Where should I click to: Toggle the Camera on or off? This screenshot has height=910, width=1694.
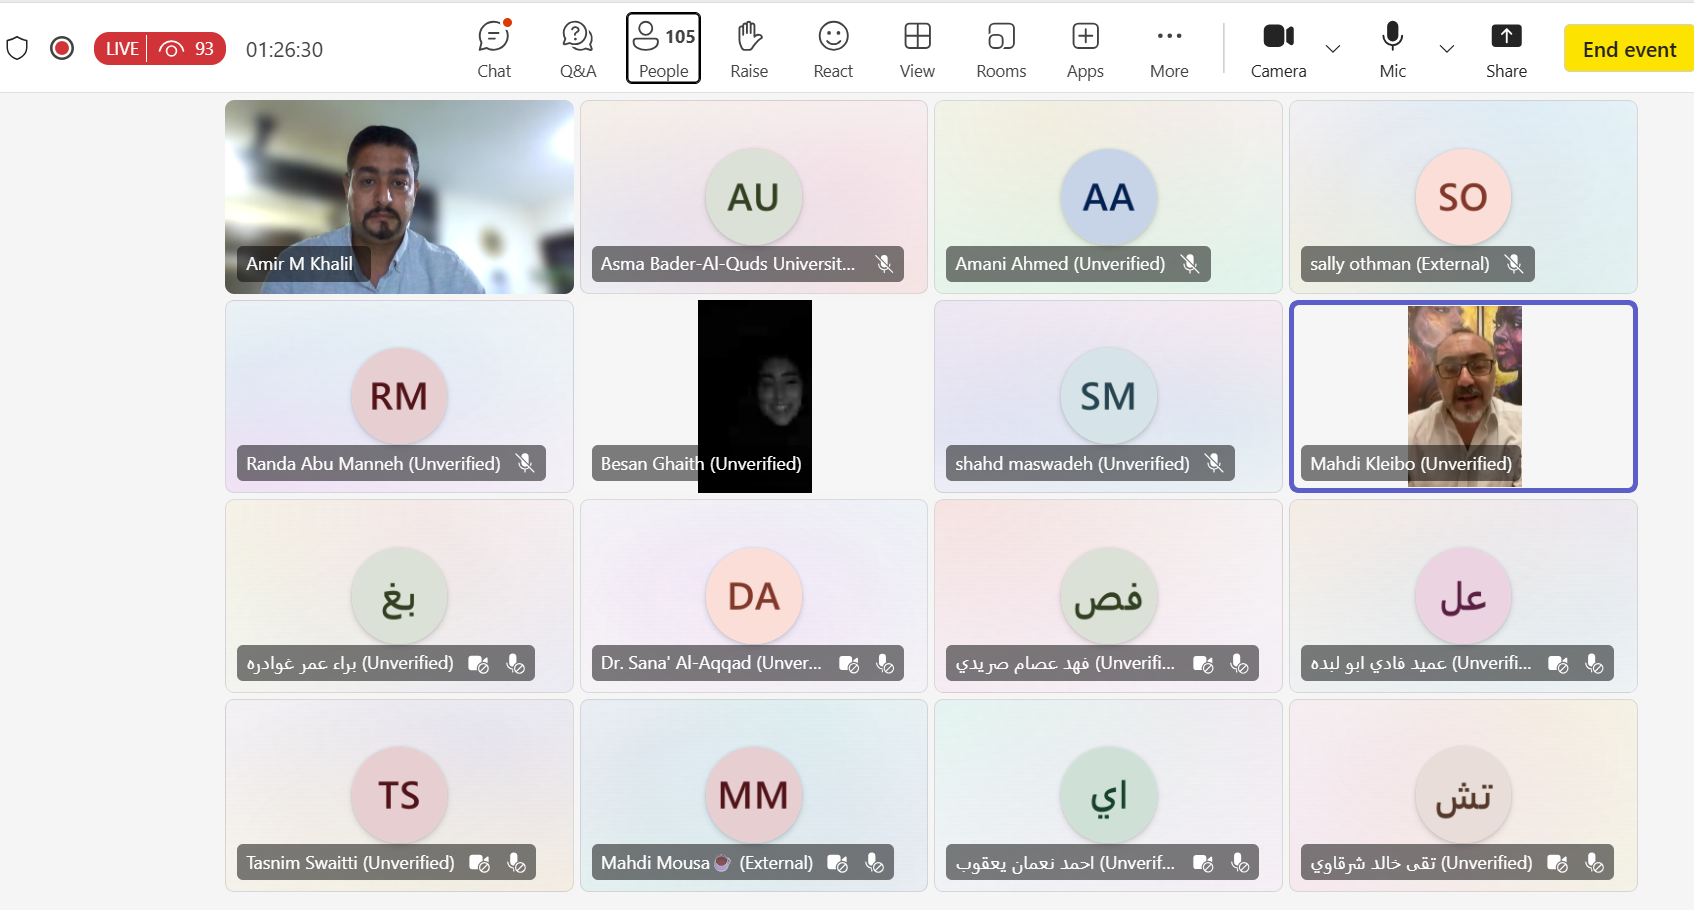coord(1278,49)
